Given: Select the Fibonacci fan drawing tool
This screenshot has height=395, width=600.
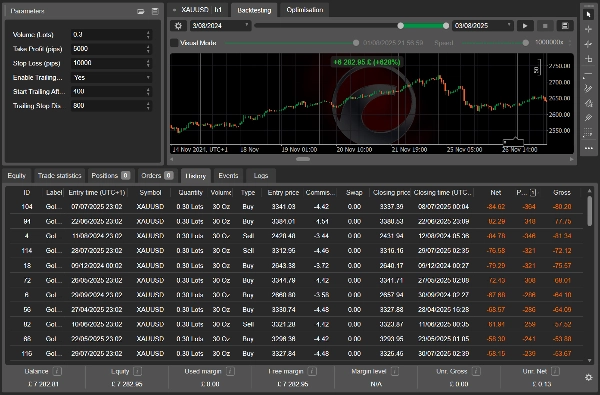Looking at the screenshot, I should (589, 118).
